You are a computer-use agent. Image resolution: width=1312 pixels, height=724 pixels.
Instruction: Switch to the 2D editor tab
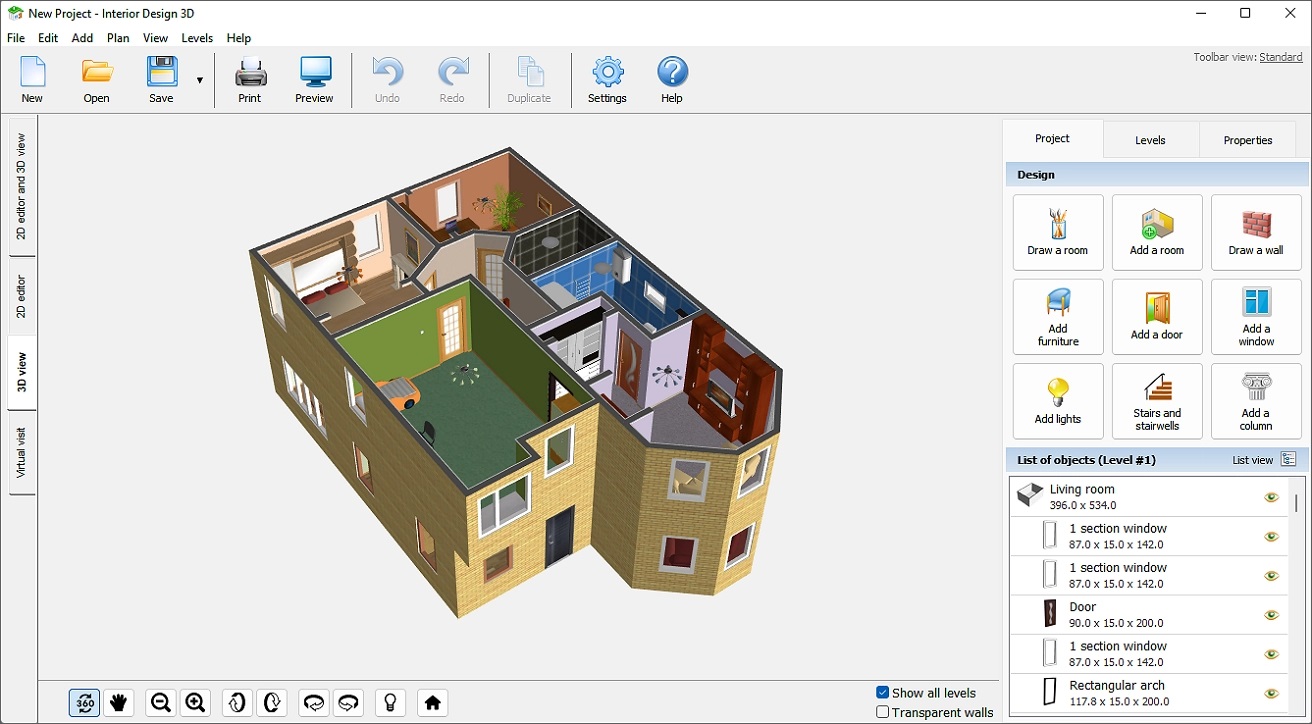coord(22,296)
